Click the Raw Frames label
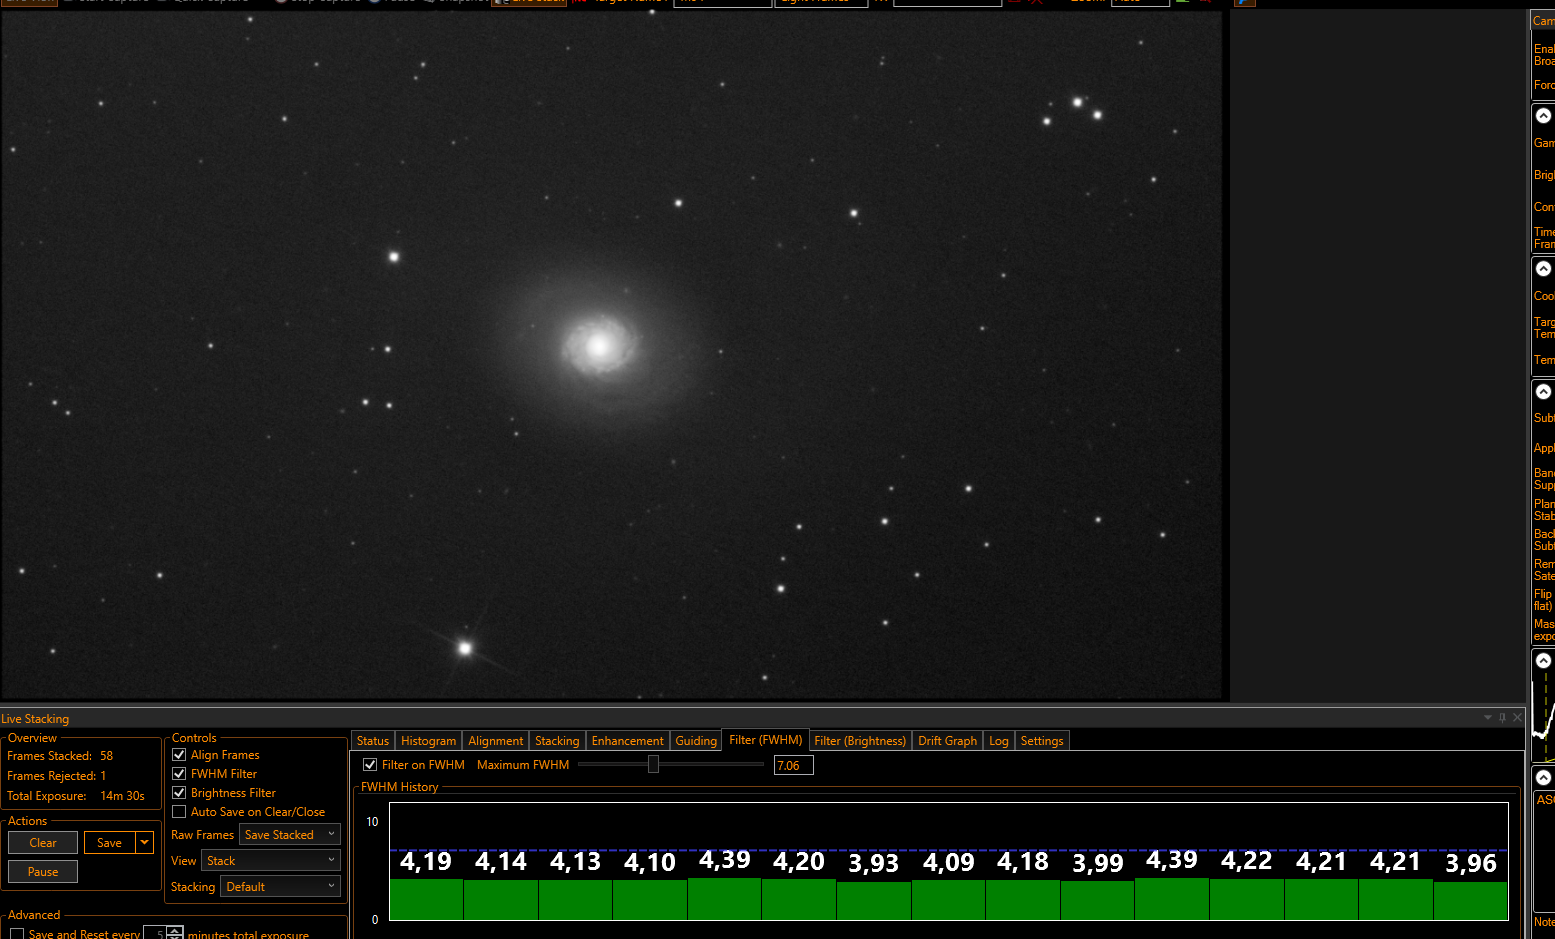The image size is (1555, 939). (202, 835)
